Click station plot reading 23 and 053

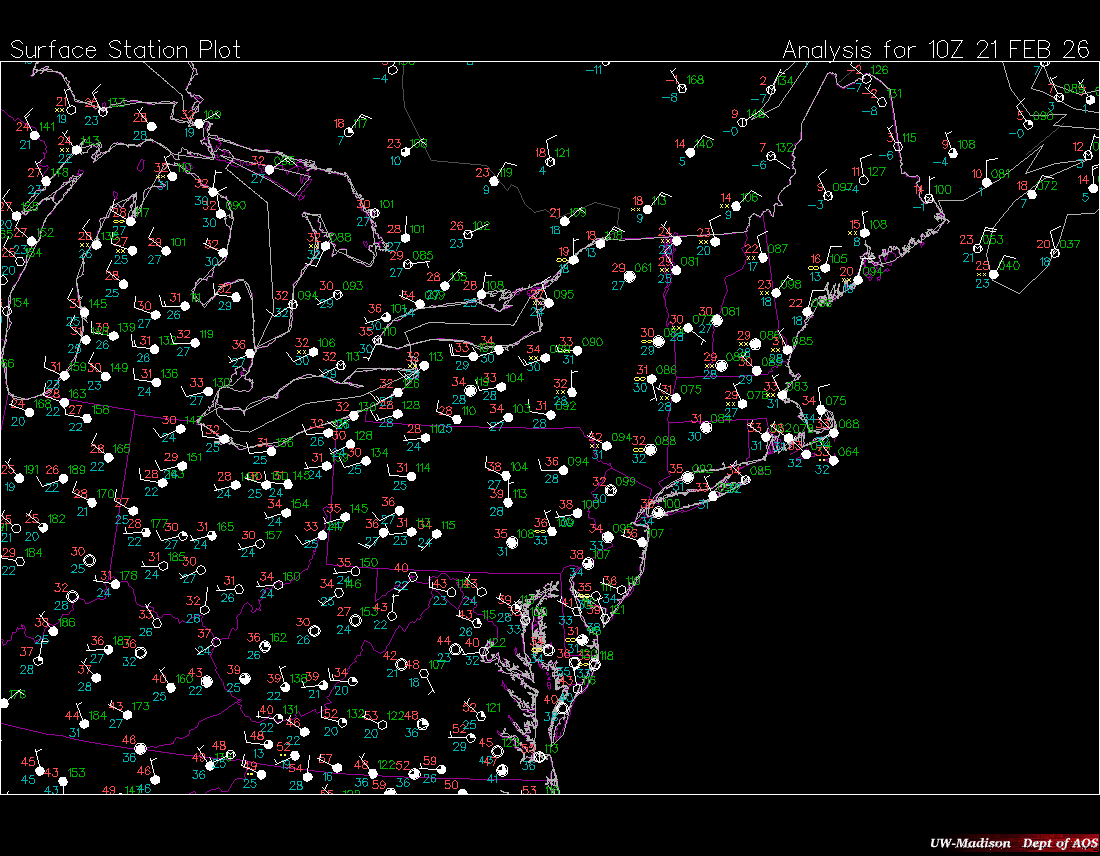pyautogui.click(x=979, y=248)
